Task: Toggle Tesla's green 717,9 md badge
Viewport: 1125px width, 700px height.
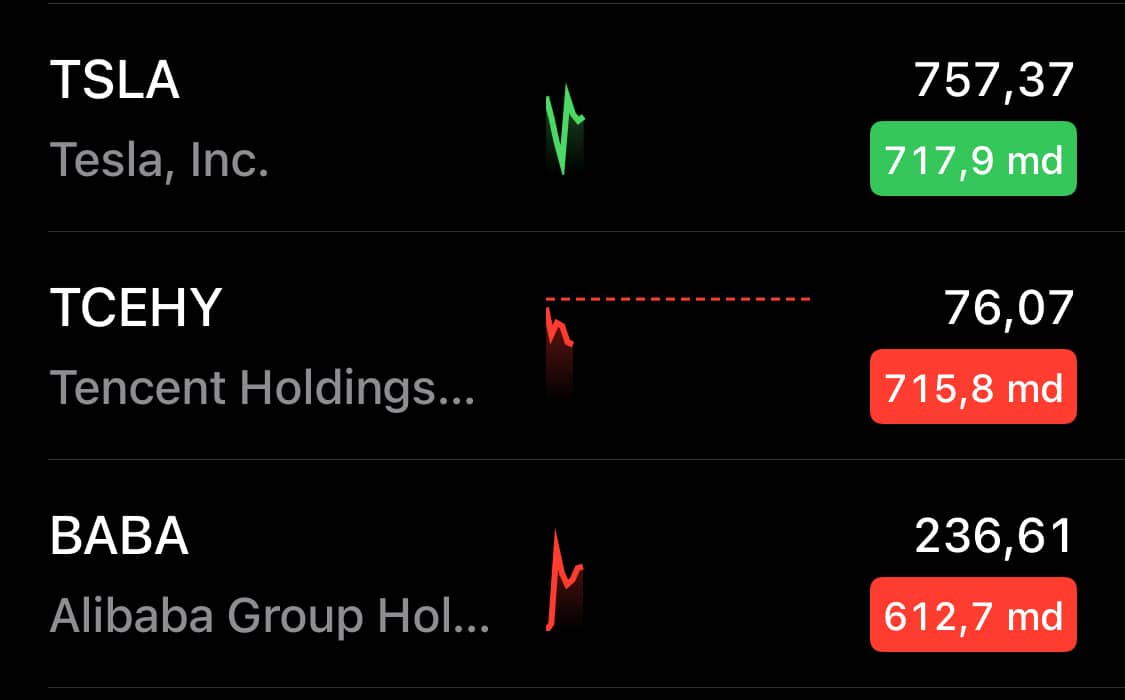Action: click(973, 159)
